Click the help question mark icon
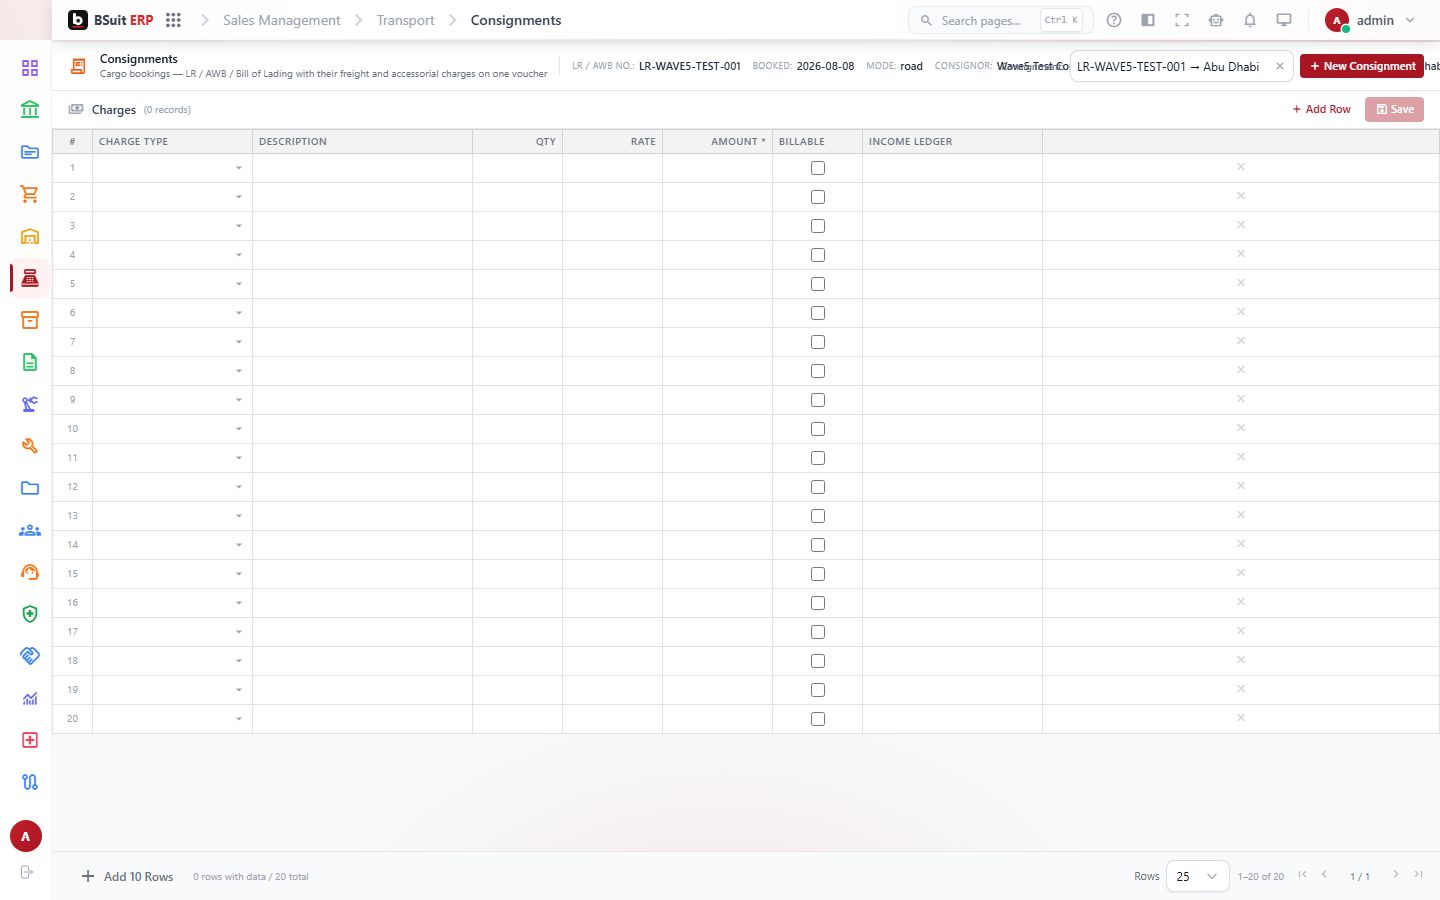The width and height of the screenshot is (1440, 900). 1114,20
